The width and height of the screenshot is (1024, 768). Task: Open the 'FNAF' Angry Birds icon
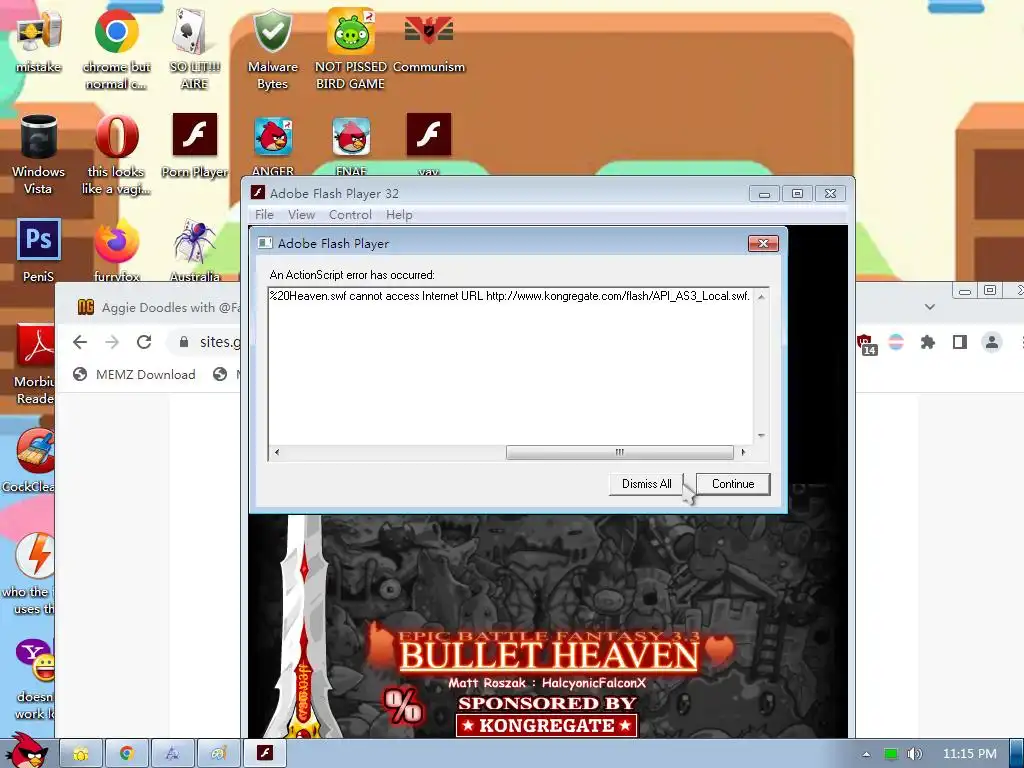[351, 144]
